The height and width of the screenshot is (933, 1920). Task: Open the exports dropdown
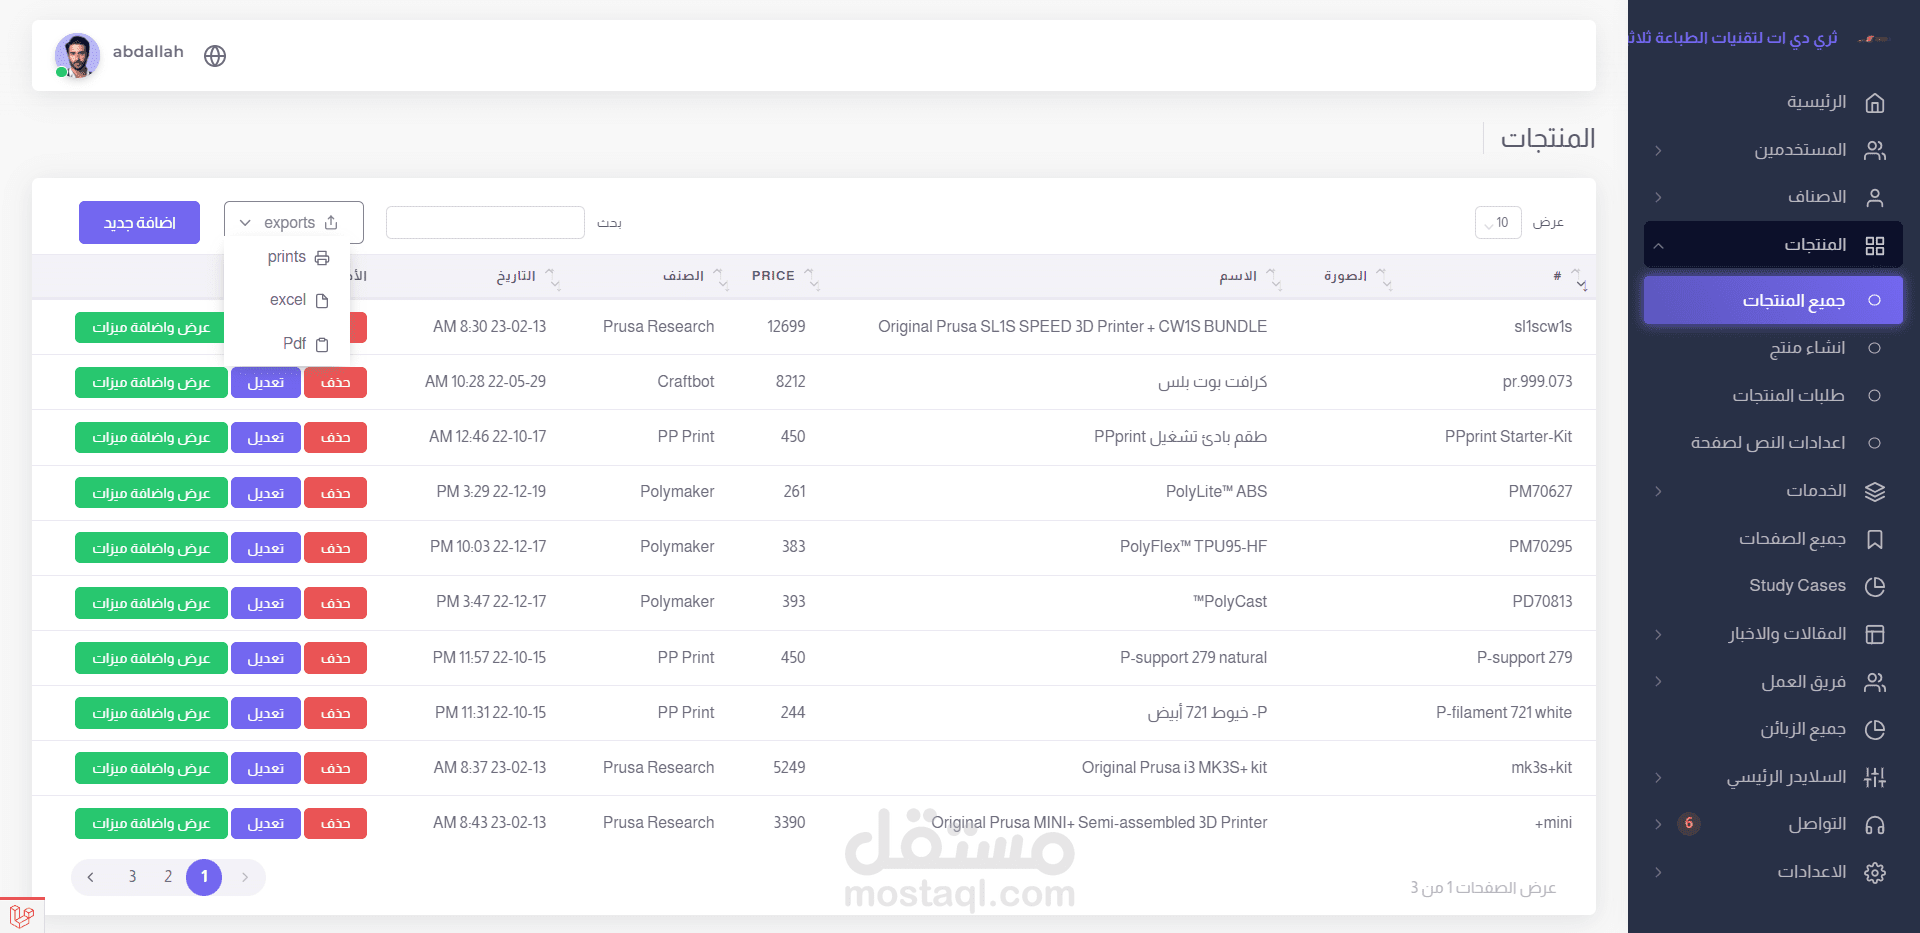pos(294,223)
